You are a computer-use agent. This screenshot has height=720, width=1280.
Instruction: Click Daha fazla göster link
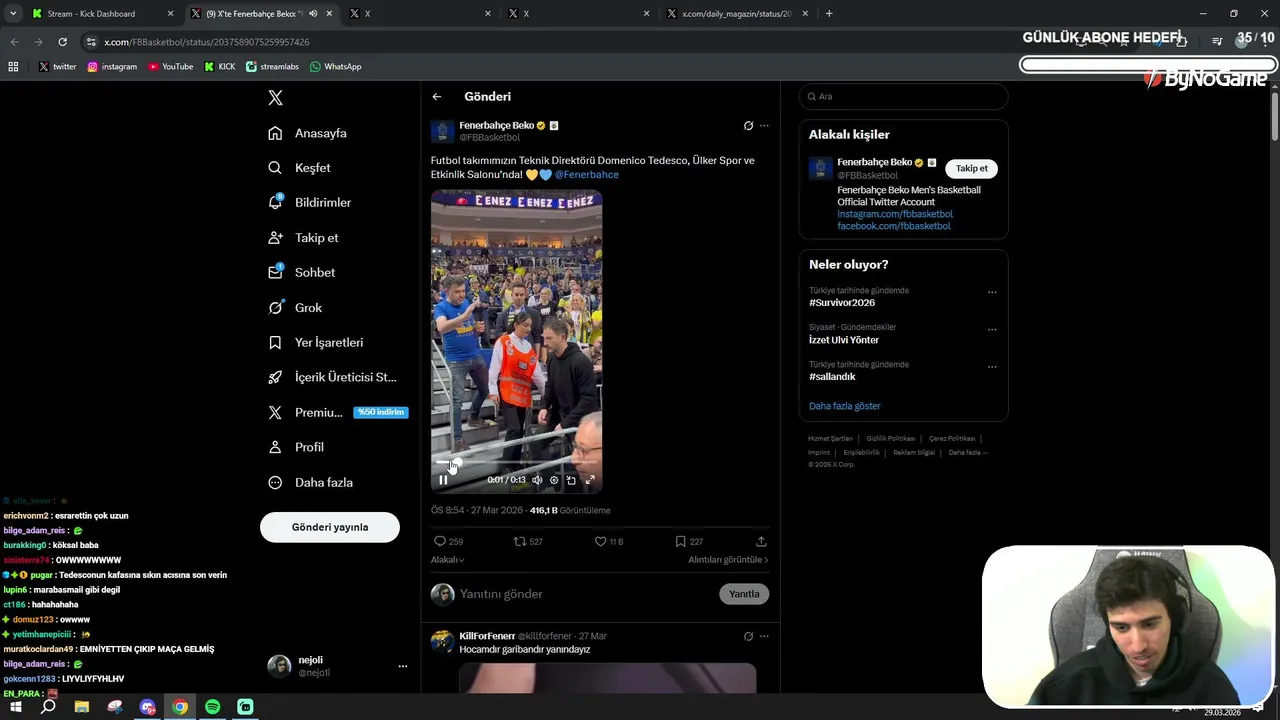845,406
